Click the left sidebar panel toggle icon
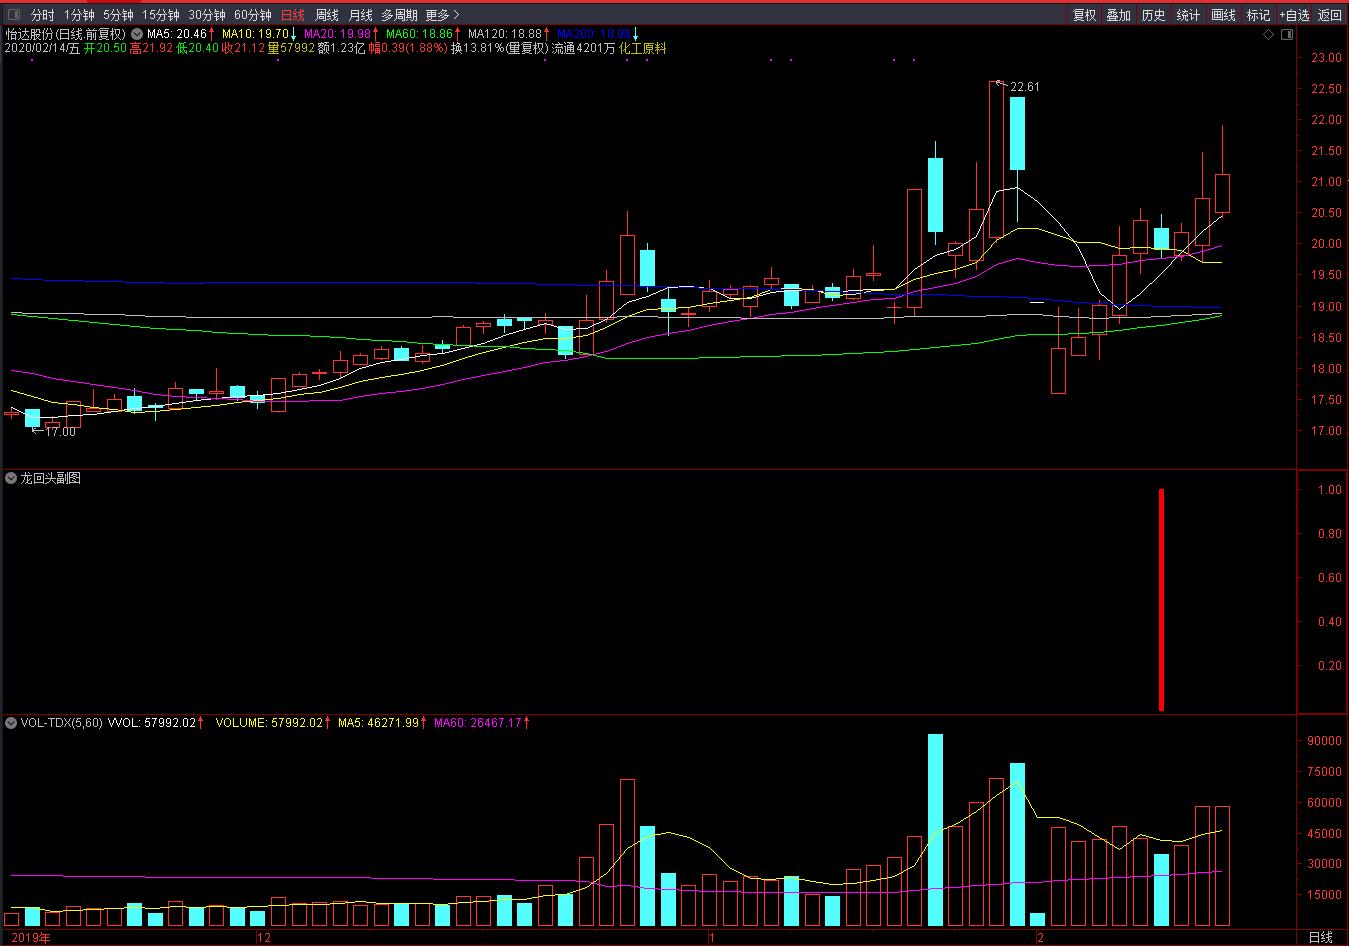 [13, 15]
